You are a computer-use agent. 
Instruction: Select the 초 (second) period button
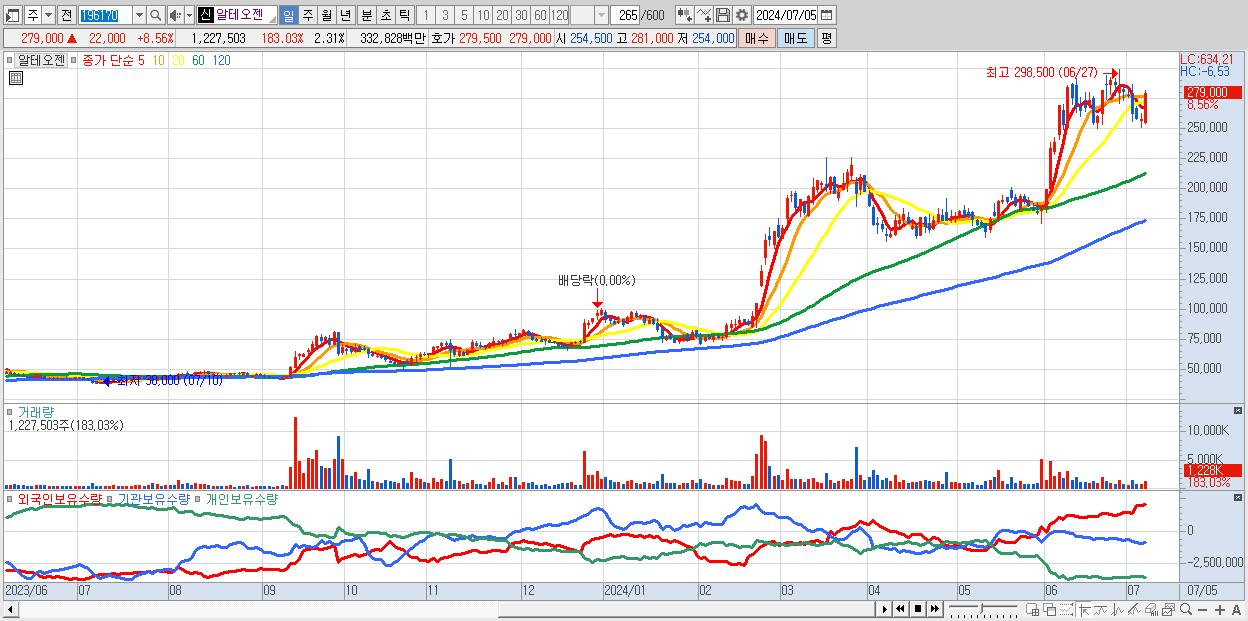pyautogui.click(x=385, y=15)
